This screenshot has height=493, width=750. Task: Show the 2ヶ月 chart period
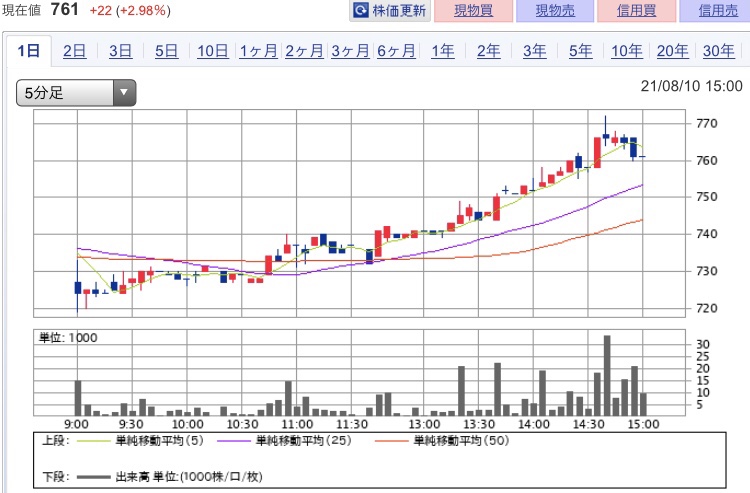[304, 50]
